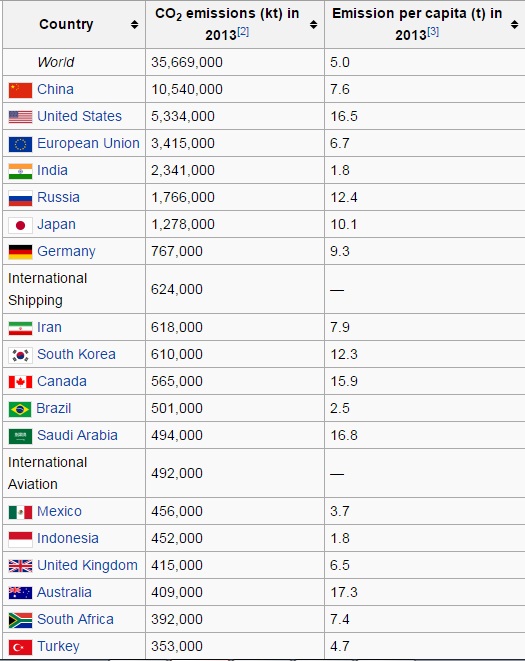Screen dimensions: 525x661
Task: Select Germany's emissions value 767,000
Action: coord(177,251)
